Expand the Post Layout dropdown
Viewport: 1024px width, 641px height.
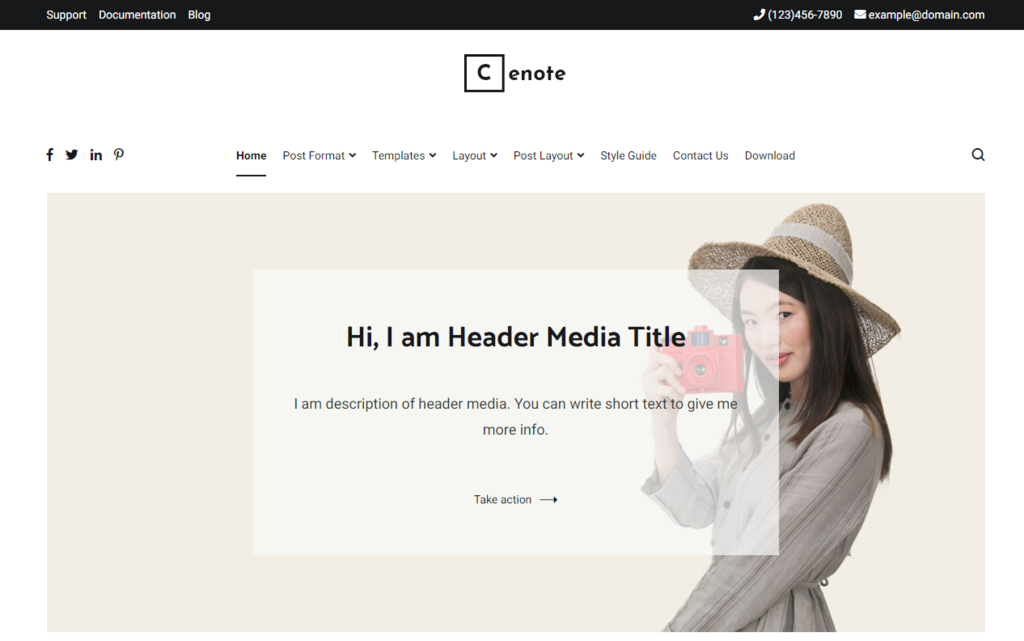[548, 156]
